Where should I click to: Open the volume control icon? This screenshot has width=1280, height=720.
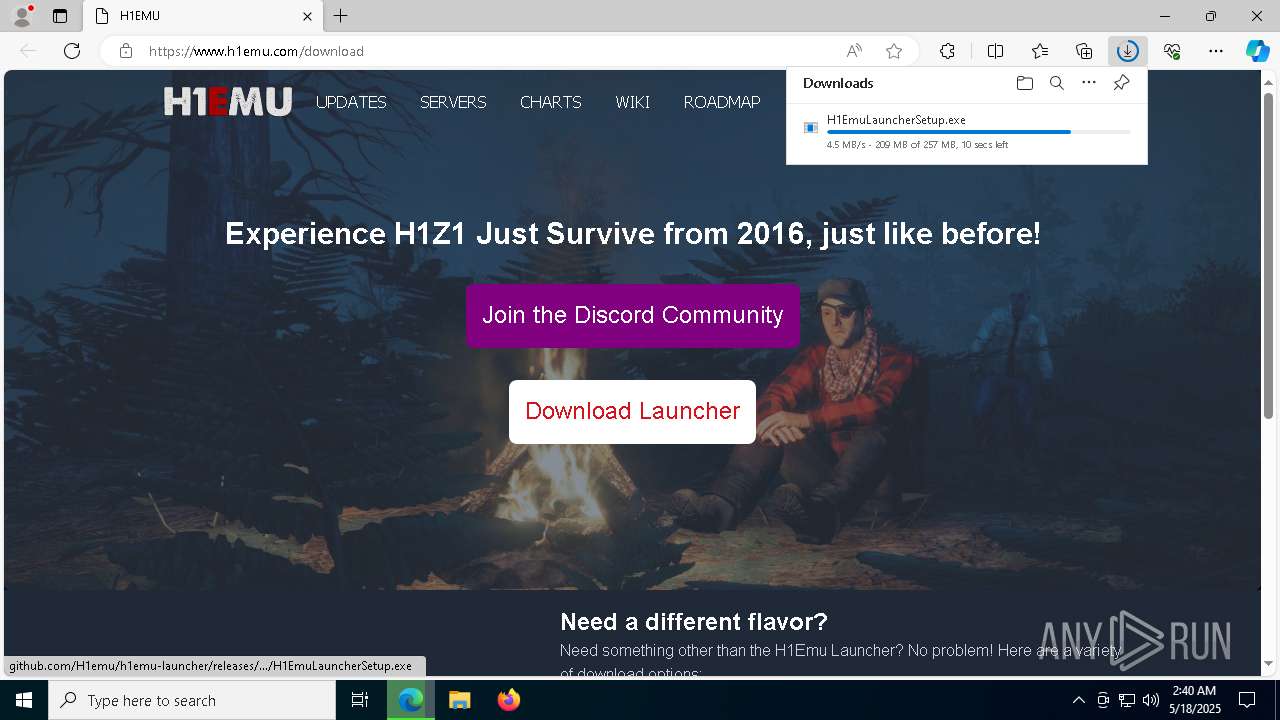coord(1151,700)
